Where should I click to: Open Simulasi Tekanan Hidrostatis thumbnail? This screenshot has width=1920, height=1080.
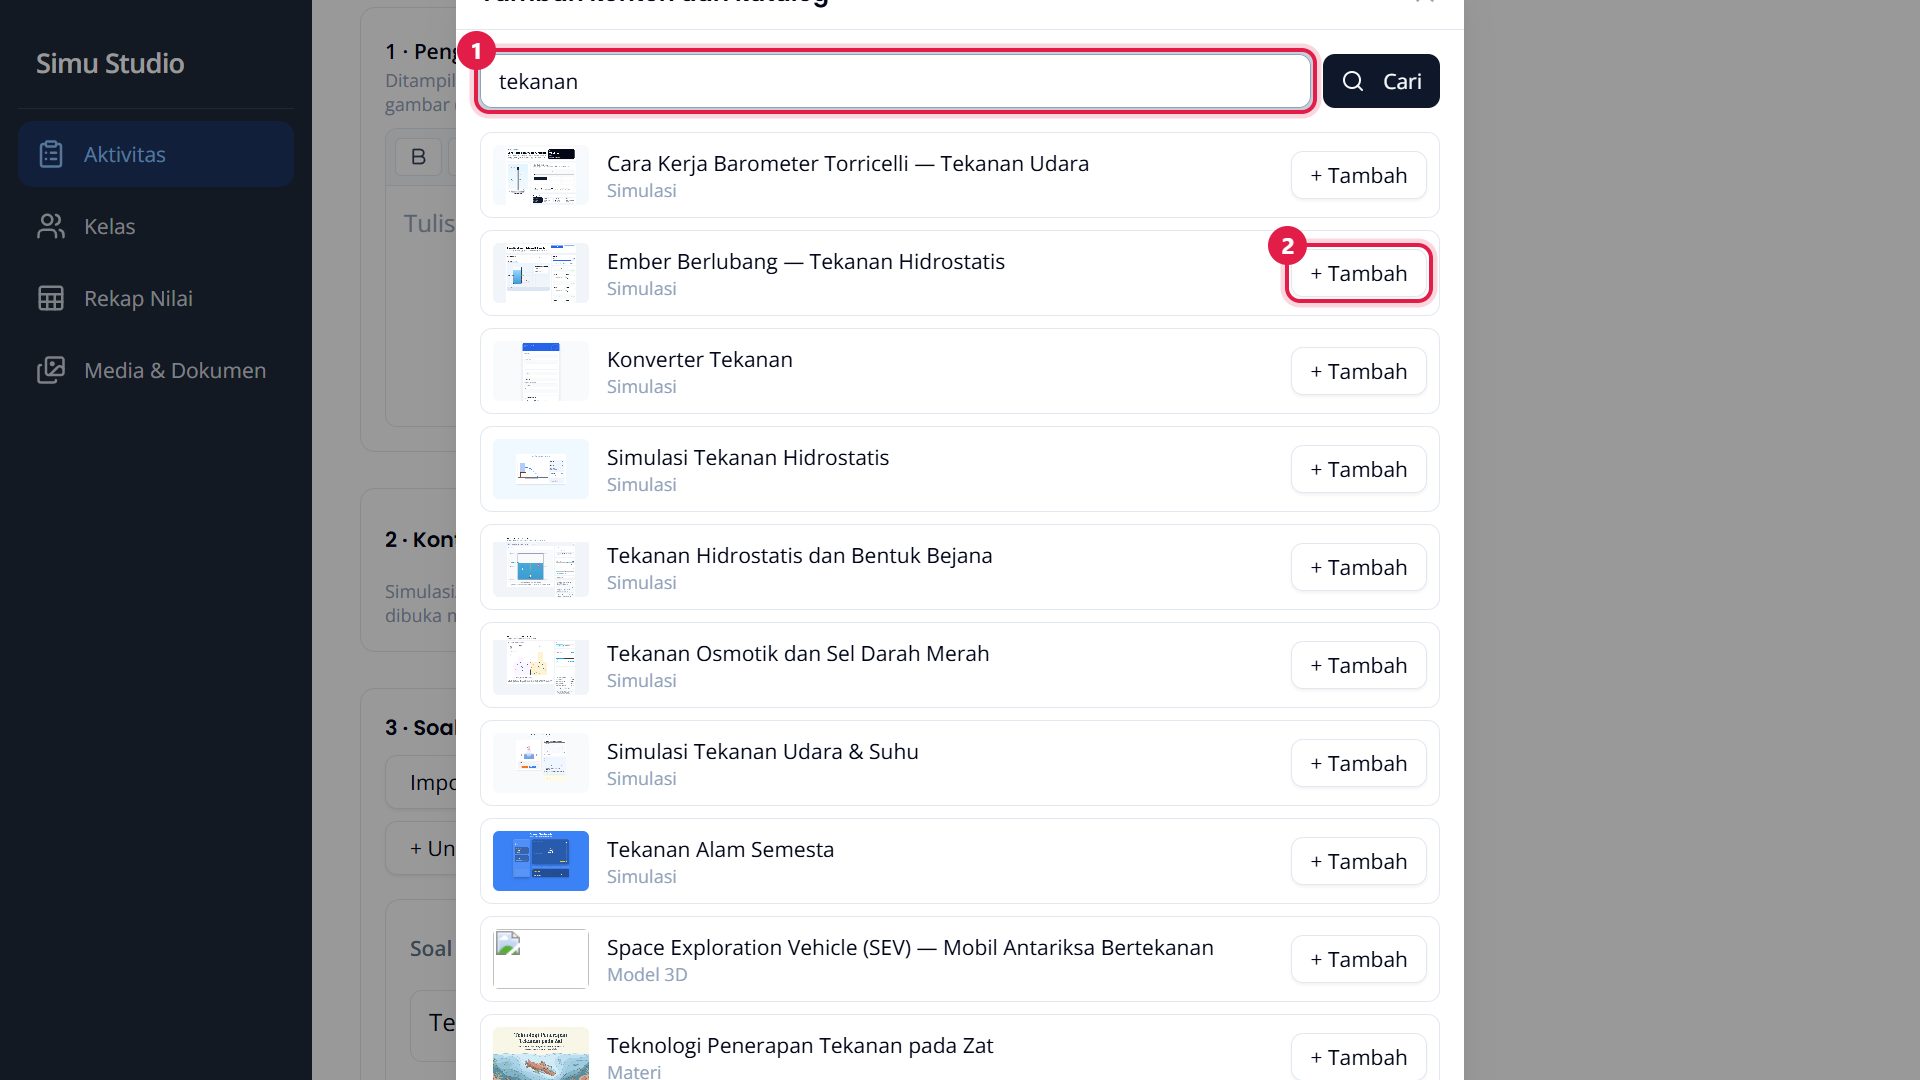[541, 469]
